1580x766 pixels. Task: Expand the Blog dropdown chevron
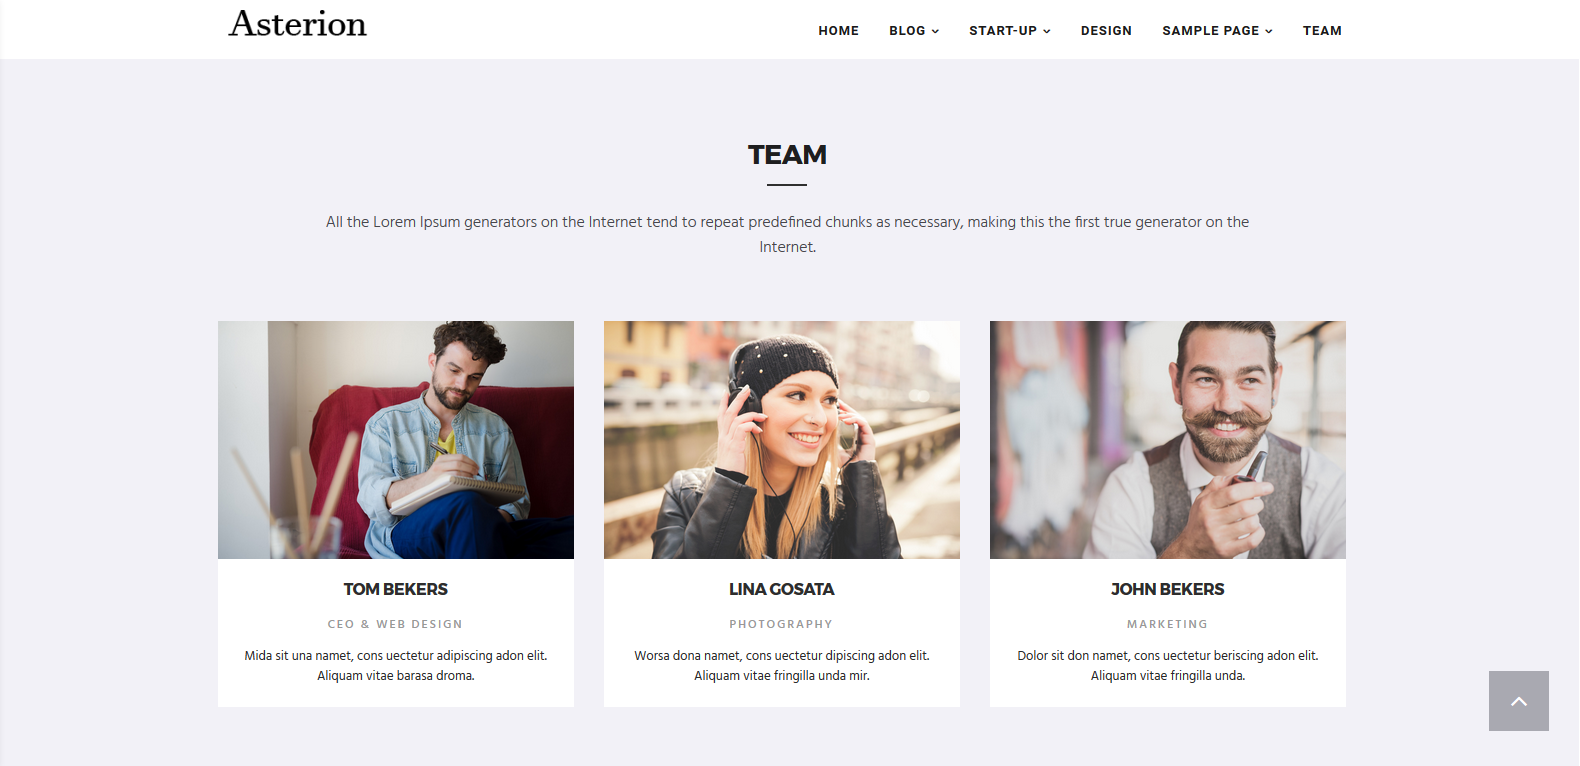click(936, 31)
